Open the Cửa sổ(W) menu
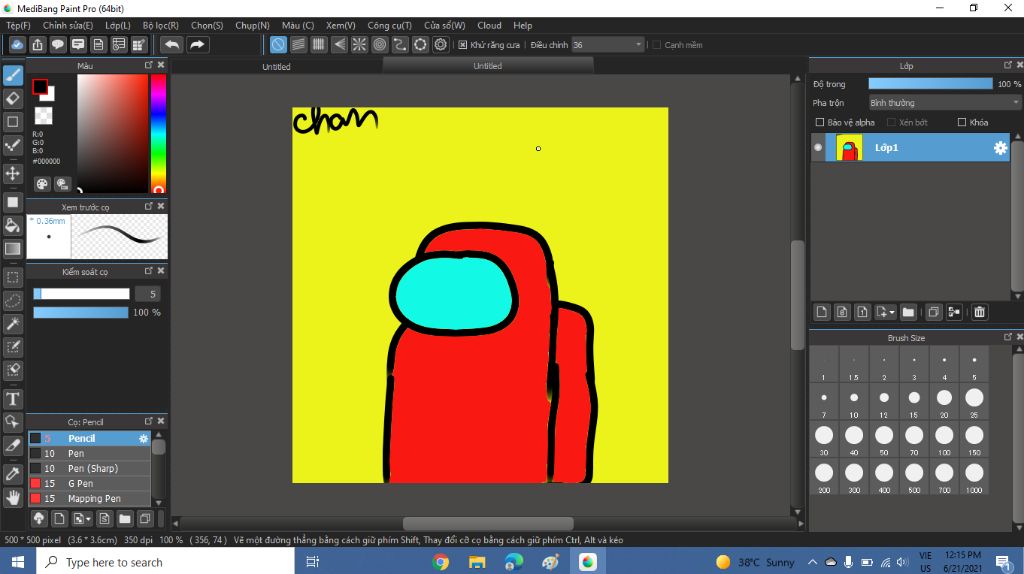Image resolution: width=1024 pixels, height=574 pixels. [445, 25]
